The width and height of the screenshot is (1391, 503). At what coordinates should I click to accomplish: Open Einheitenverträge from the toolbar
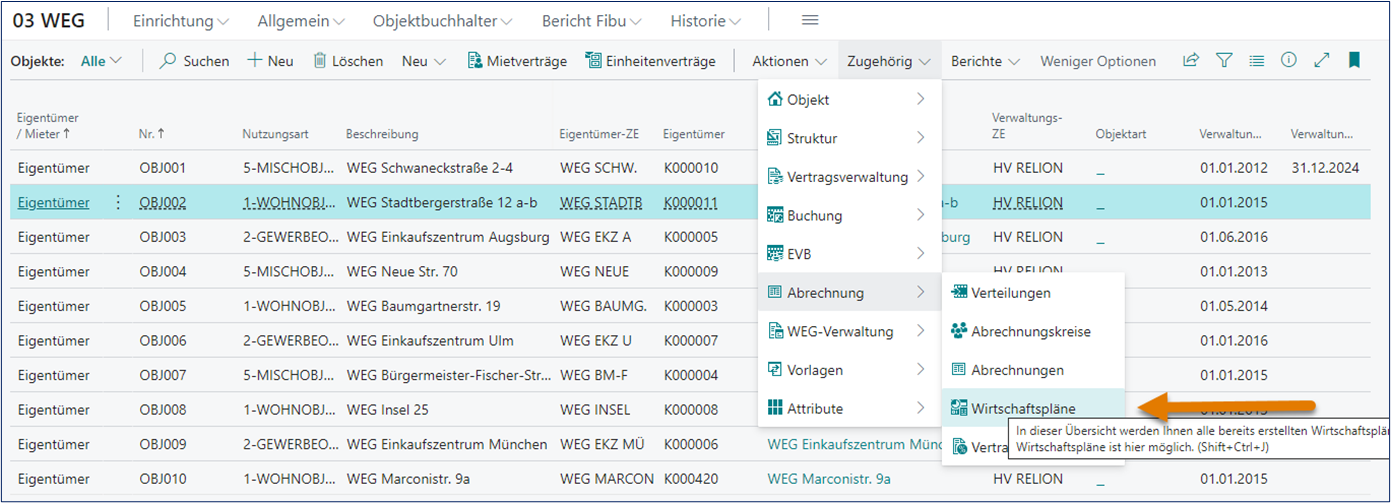pyautogui.click(x=650, y=61)
